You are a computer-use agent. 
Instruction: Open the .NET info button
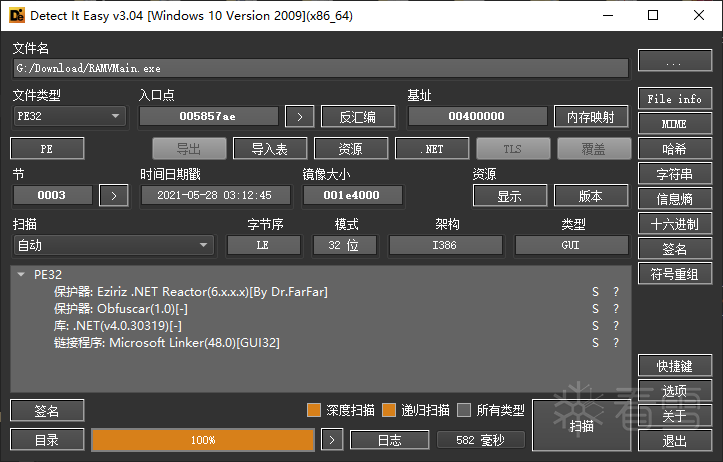coord(432,149)
